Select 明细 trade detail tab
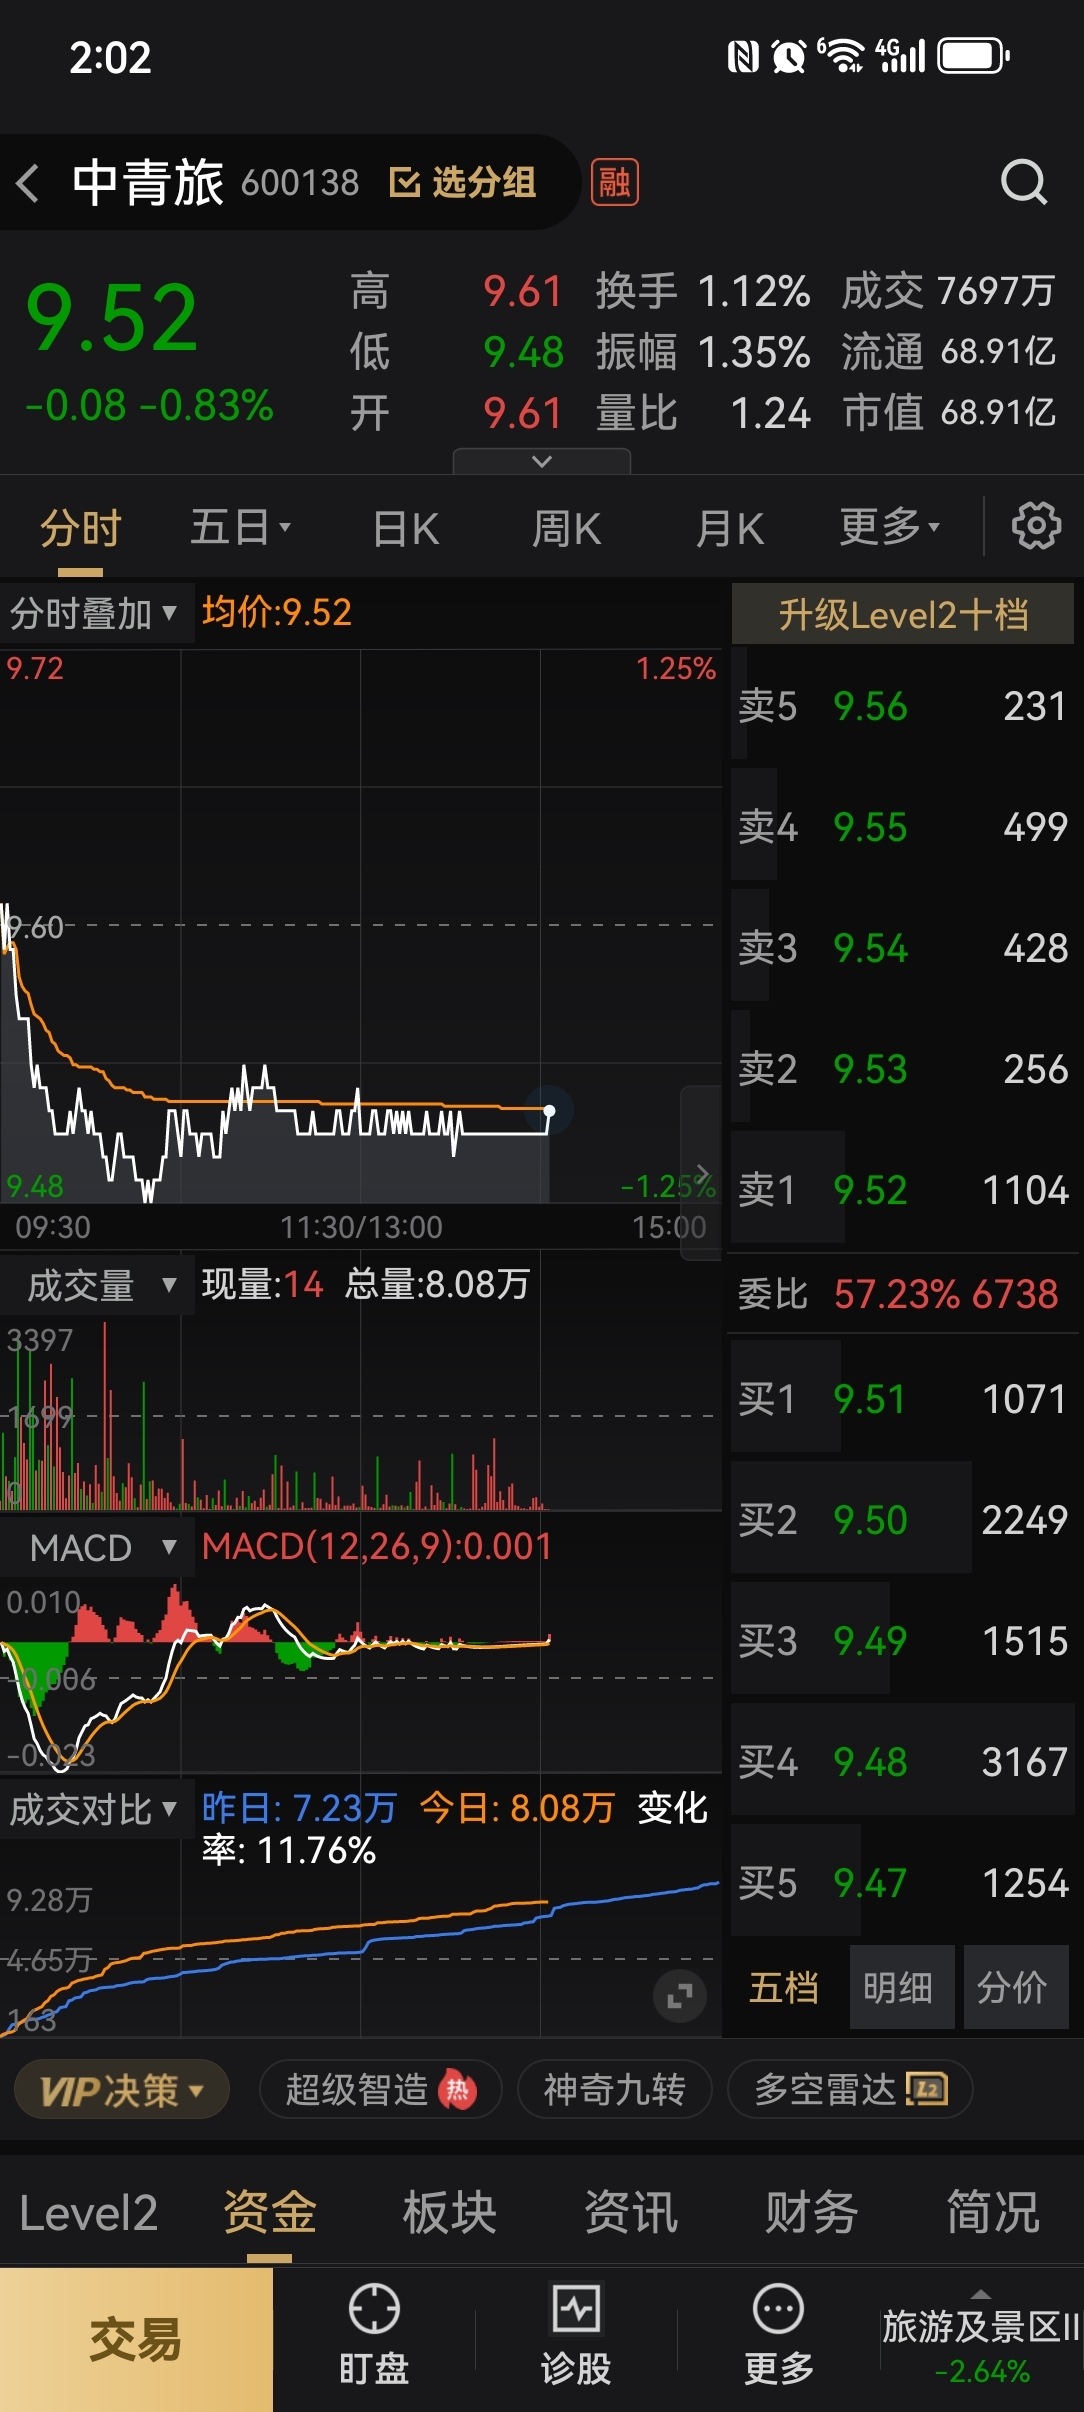The height and width of the screenshot is (2412, 1084). coord(901,1988)
